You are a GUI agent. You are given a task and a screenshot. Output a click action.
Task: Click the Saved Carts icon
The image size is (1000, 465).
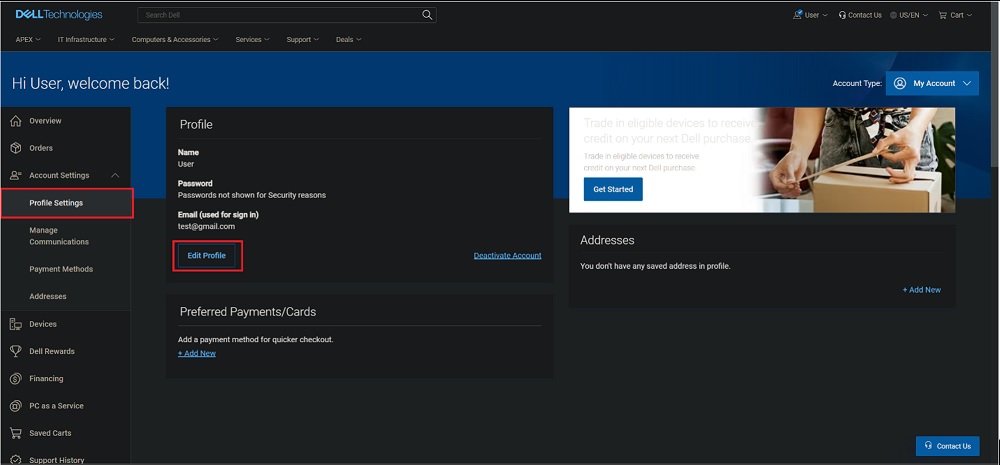[x=16, y=433]
